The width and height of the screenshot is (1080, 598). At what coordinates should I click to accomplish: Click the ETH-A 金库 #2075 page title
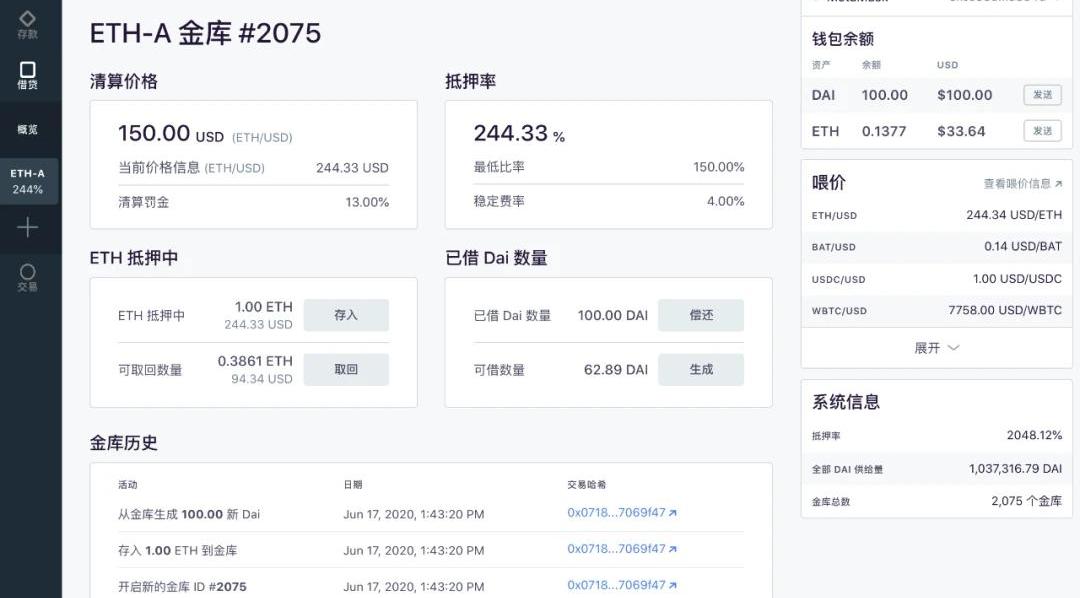205,33
